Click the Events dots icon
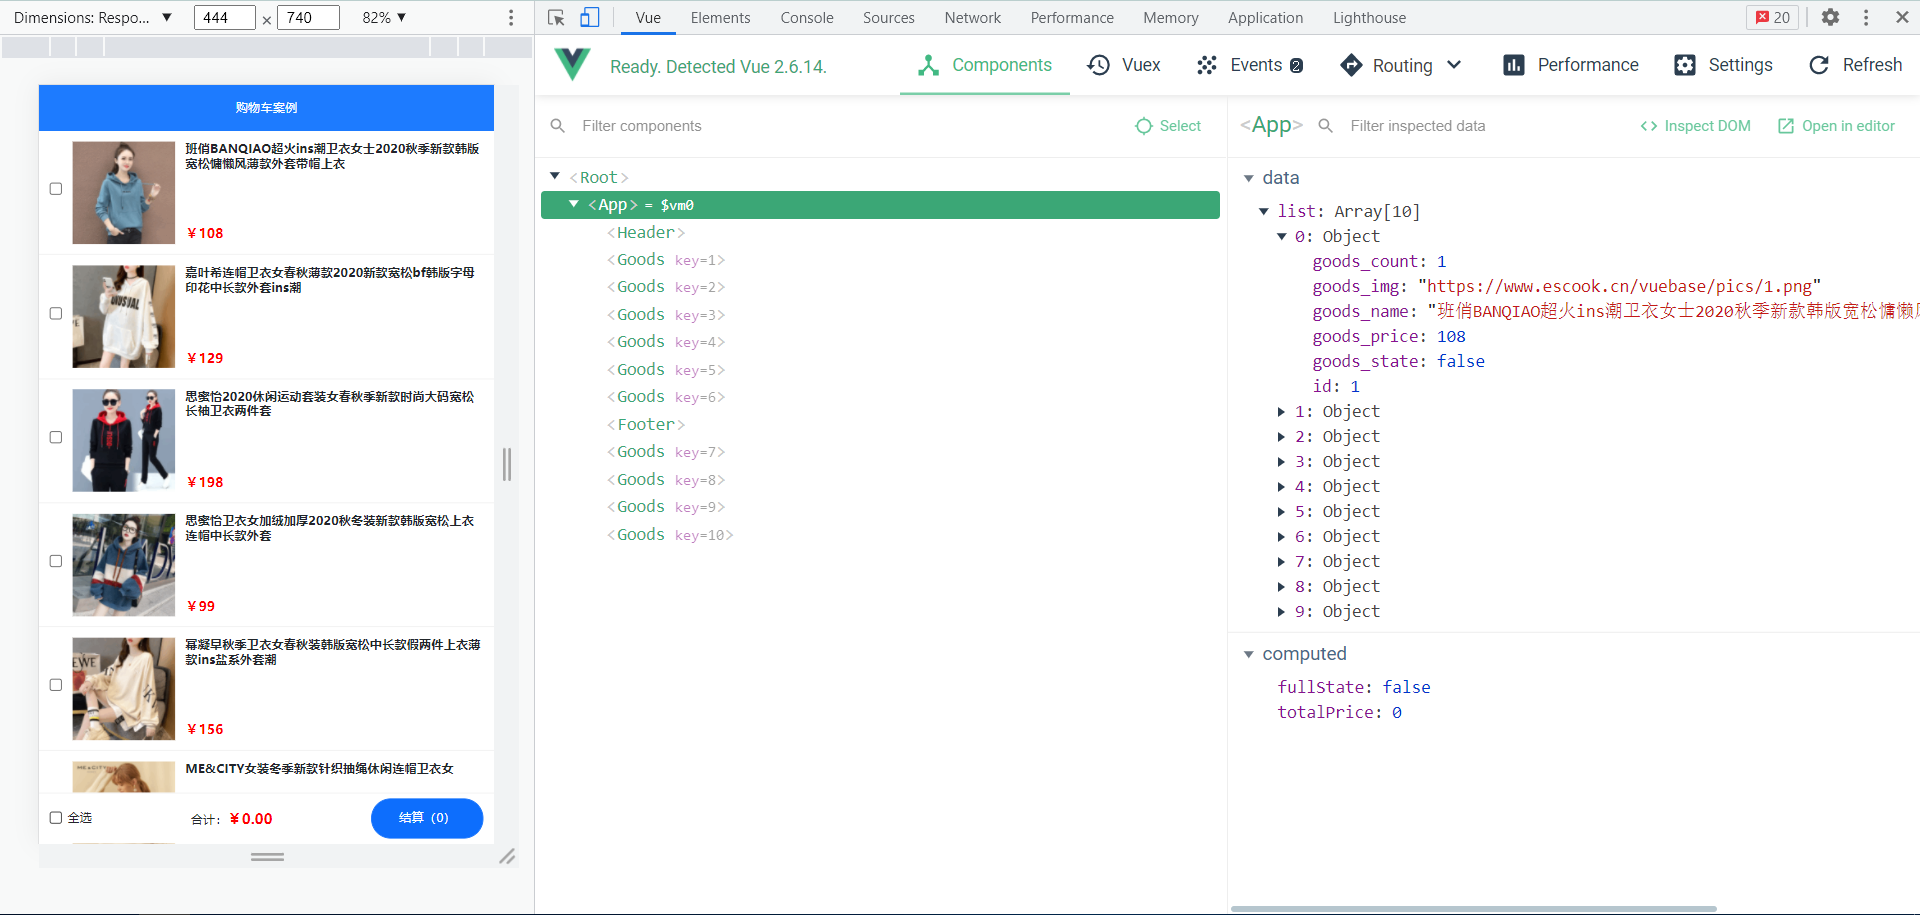Screen dimensions: 1920x915 1207,65
